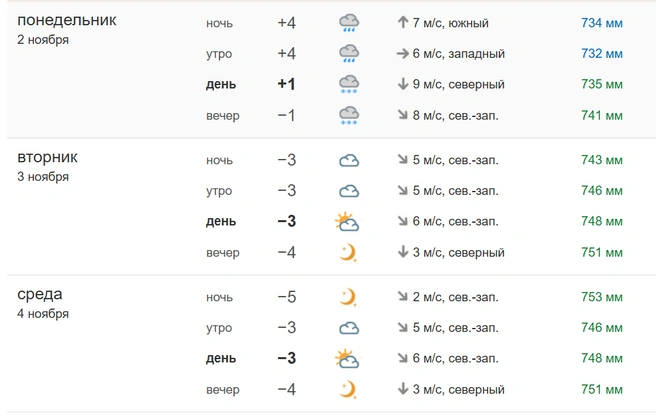This screenshot has width=656, height=417.
Task: Select the среда day heading
Action: [x=40, y=294]
